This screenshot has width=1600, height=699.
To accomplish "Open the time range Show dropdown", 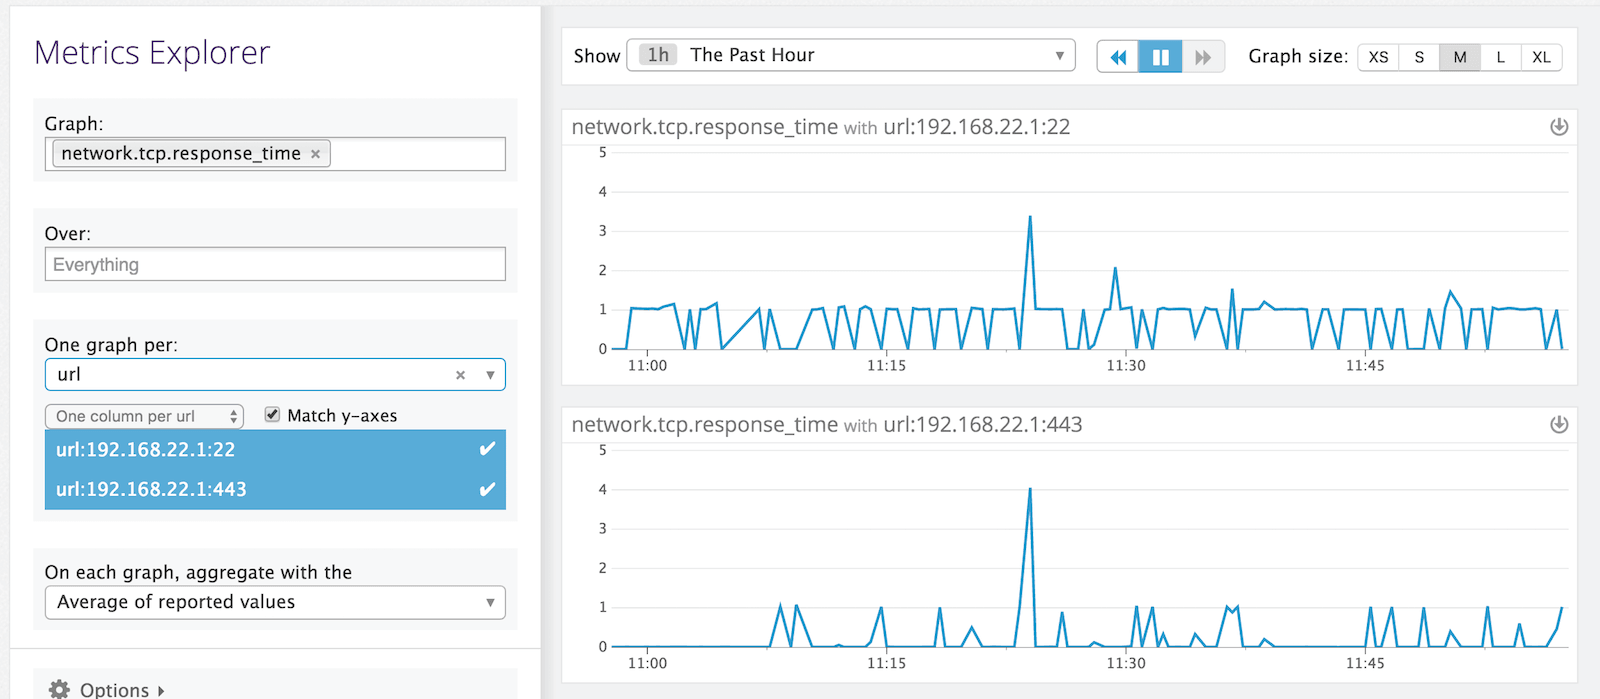I will pos(850,56).
